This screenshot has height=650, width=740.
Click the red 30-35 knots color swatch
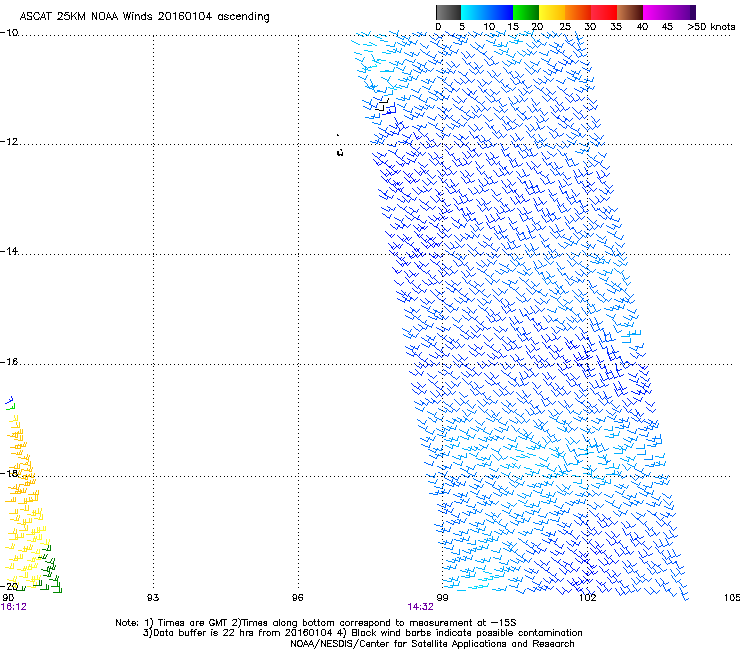tap(604, 12)
